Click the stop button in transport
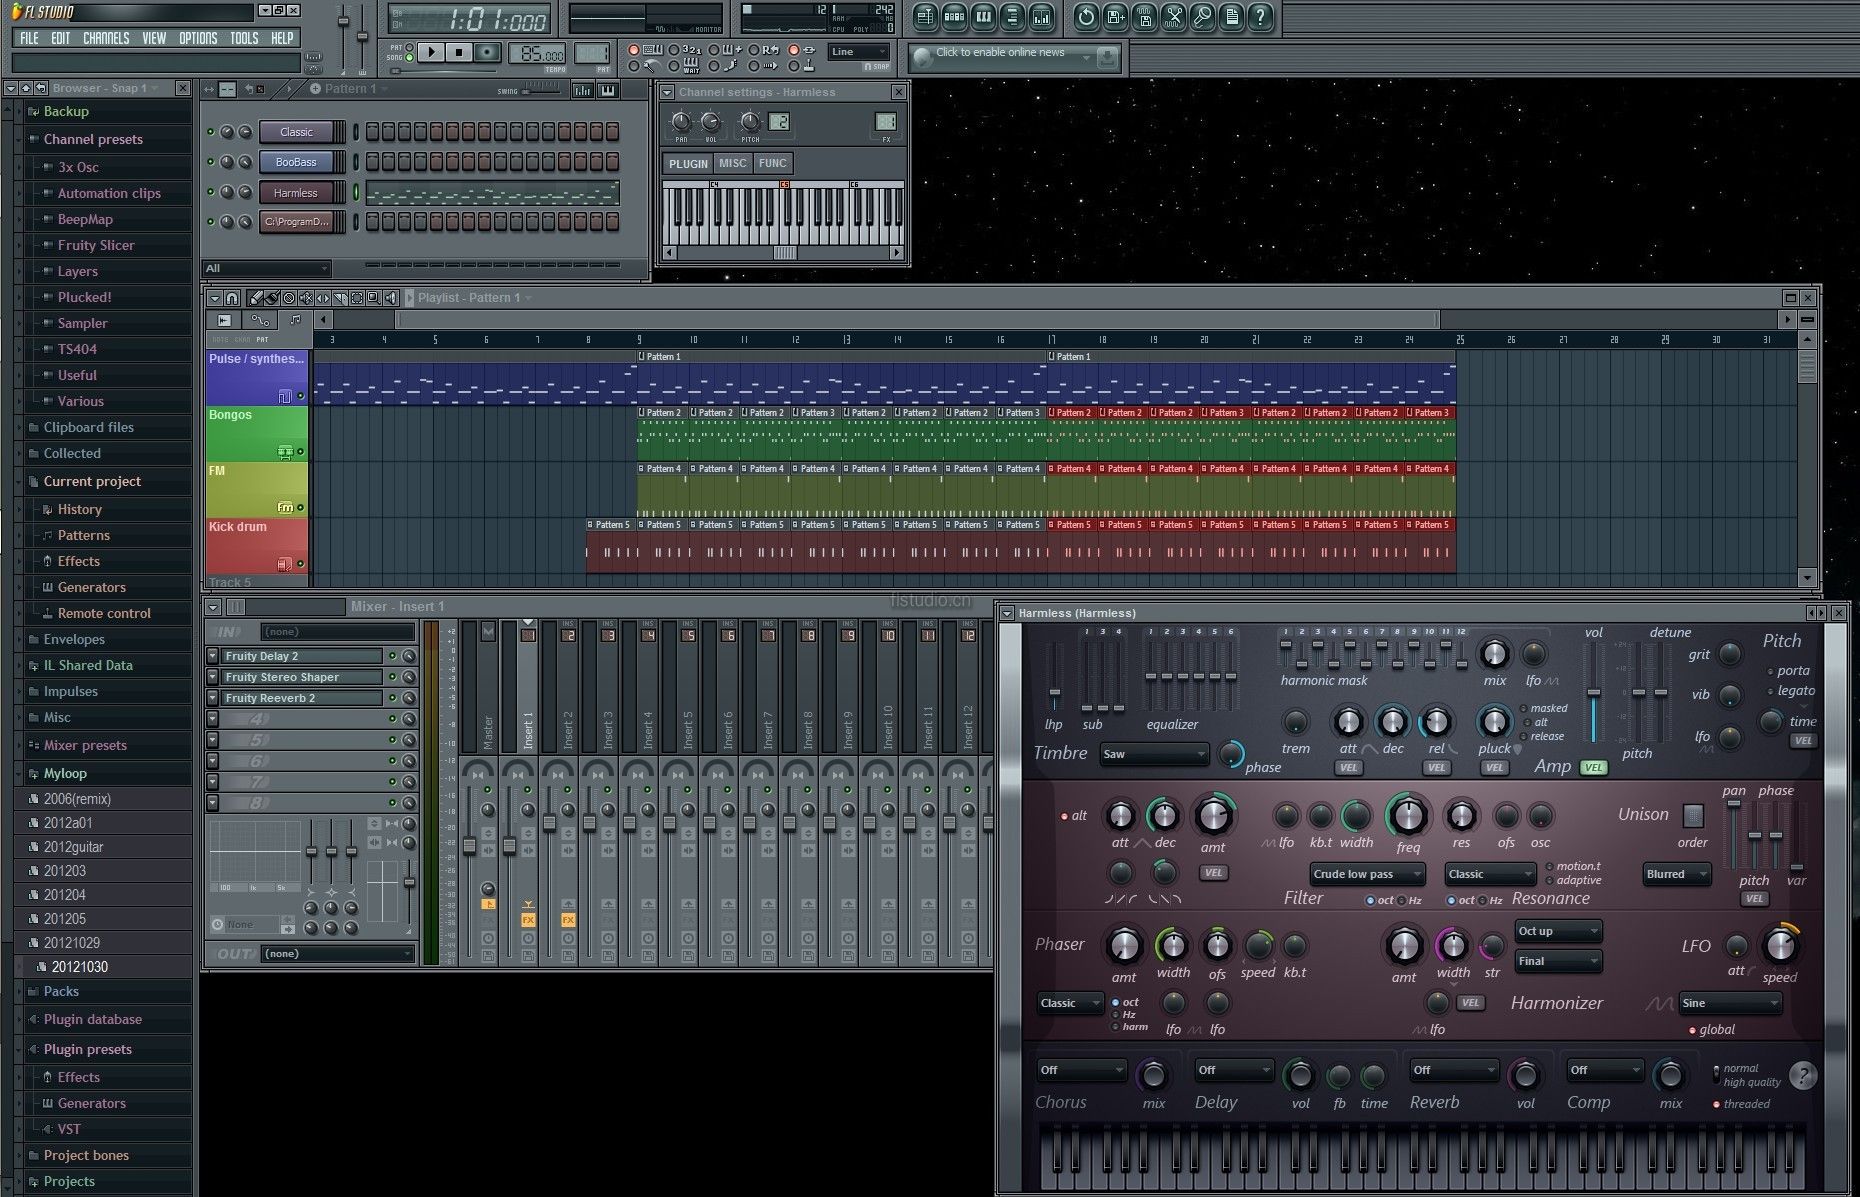This screenshot has height=1197, width=1860. [459, 52]
